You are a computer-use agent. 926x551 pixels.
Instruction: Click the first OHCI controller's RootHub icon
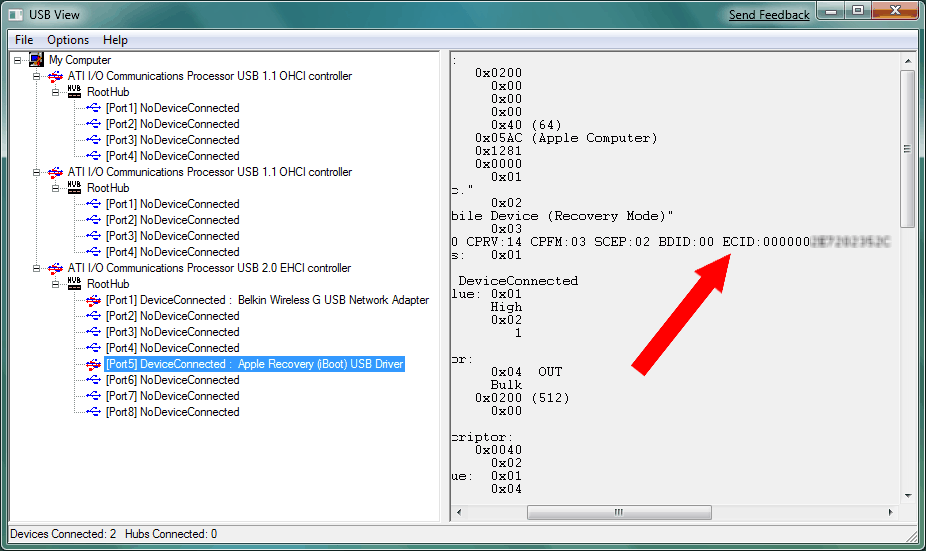point(74,92)
